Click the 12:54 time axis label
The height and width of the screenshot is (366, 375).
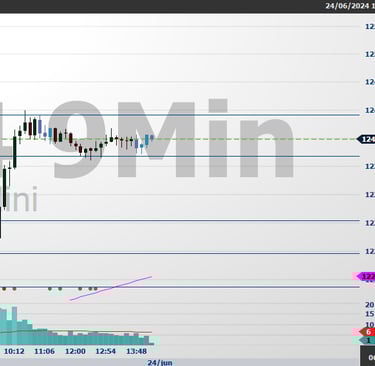click(105, 351)
